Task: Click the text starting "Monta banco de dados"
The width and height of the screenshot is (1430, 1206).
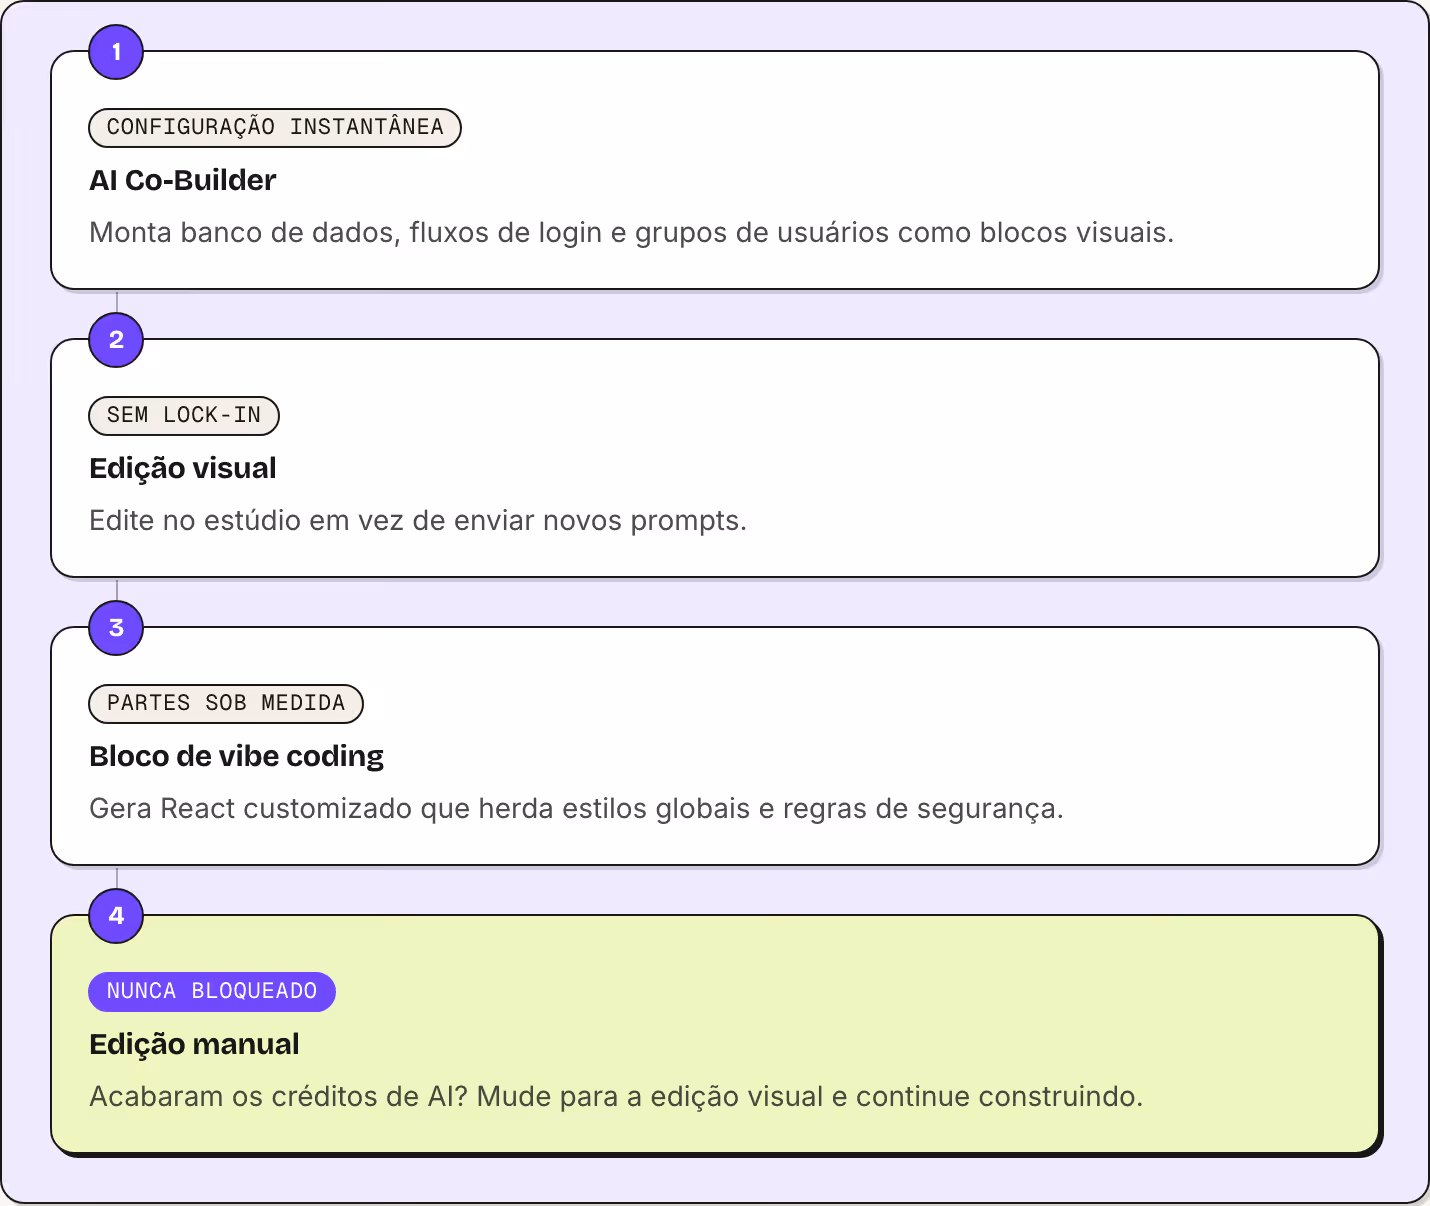Action: pyautogui.click(x=632, y=233)
